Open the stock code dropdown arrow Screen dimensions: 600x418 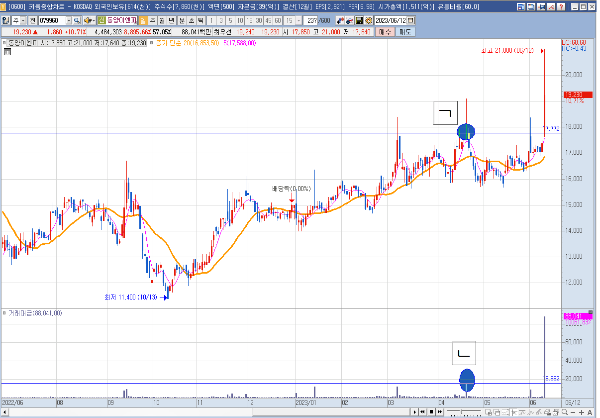click(69, 20)
